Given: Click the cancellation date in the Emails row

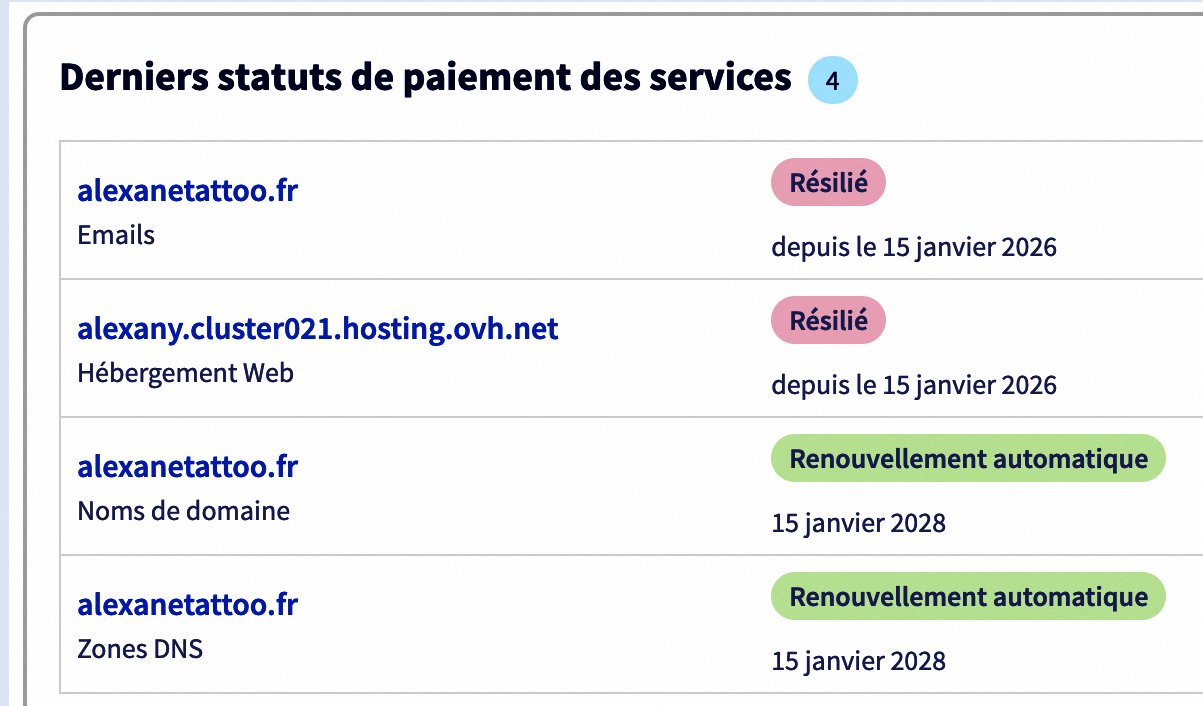Looking at the screenshot, I should [x=914, y=247].
